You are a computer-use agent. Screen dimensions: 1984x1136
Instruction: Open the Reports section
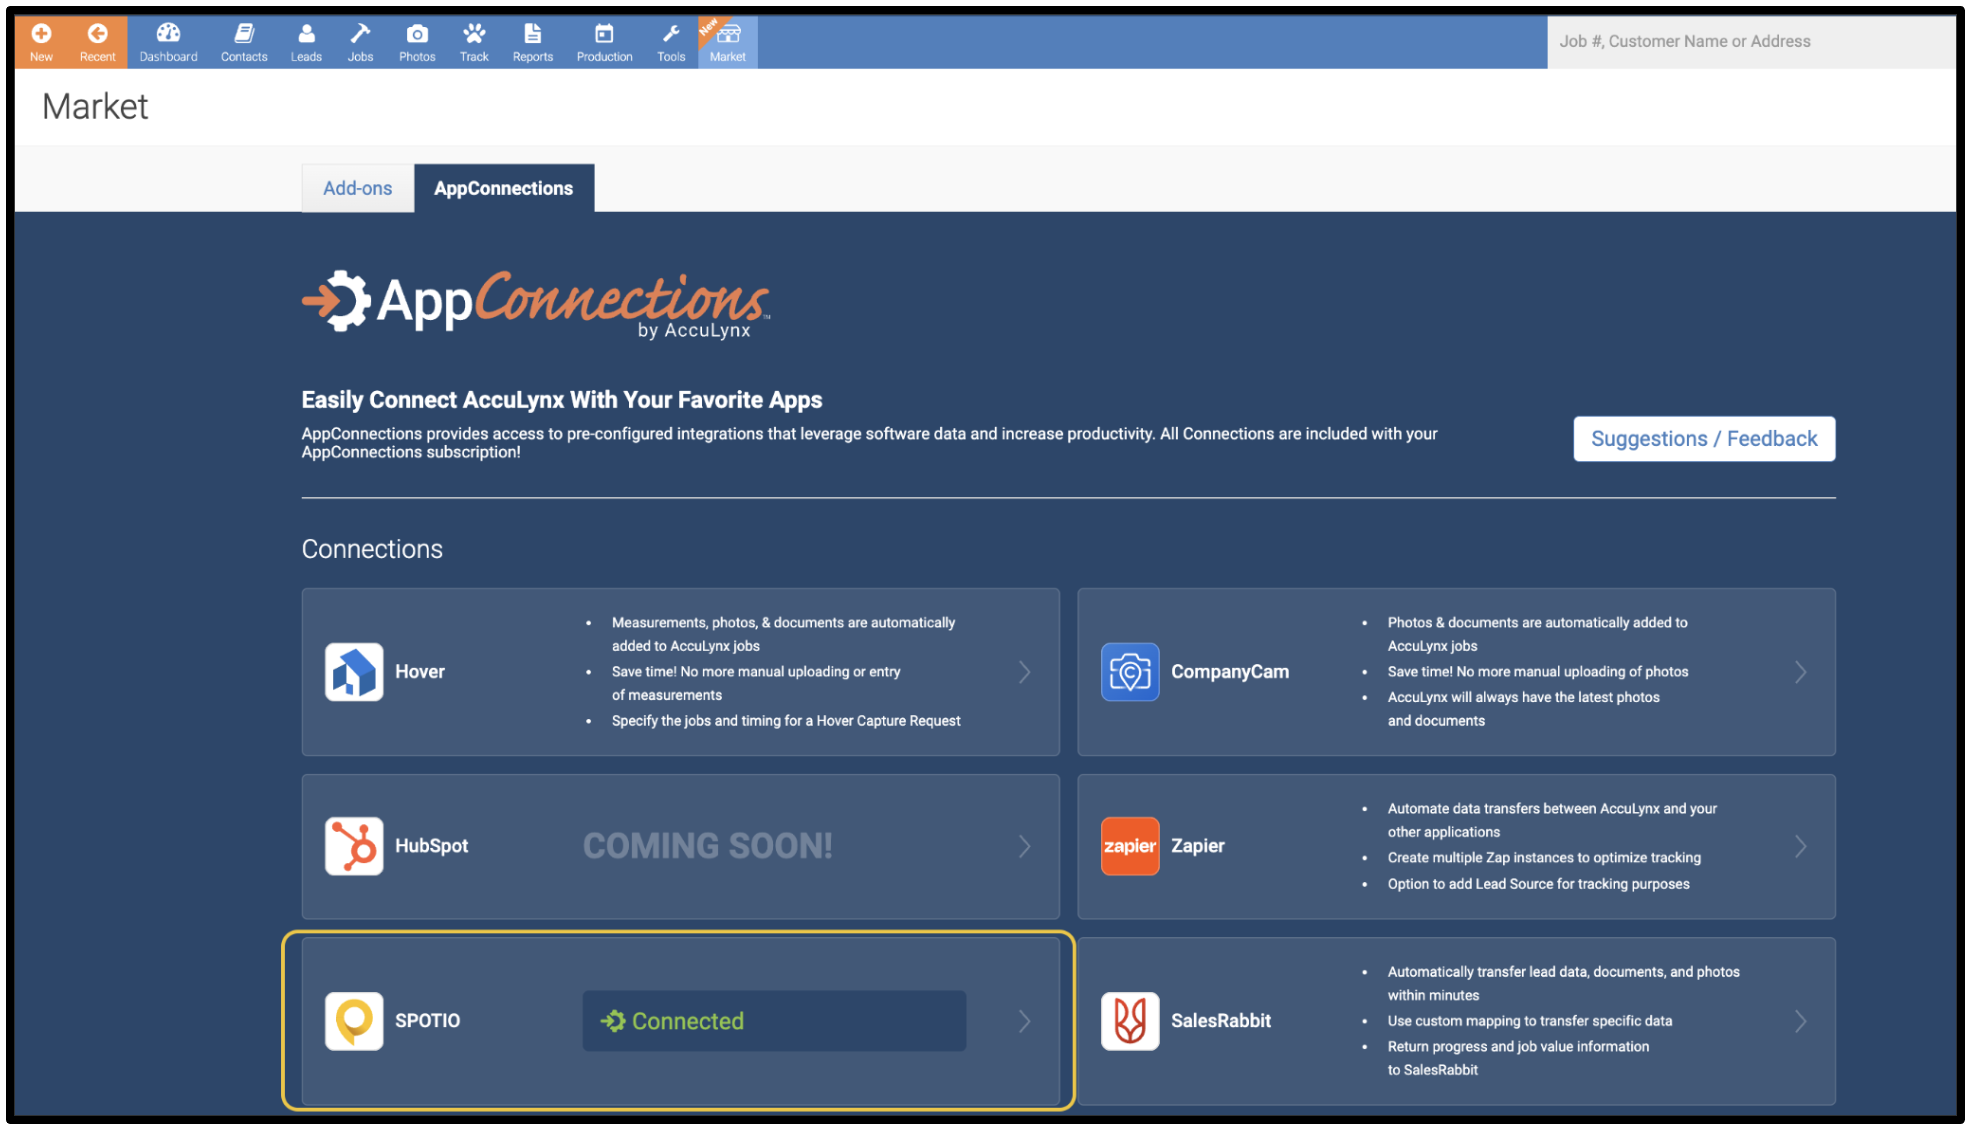pyautogui.click(x=534, y=42)
